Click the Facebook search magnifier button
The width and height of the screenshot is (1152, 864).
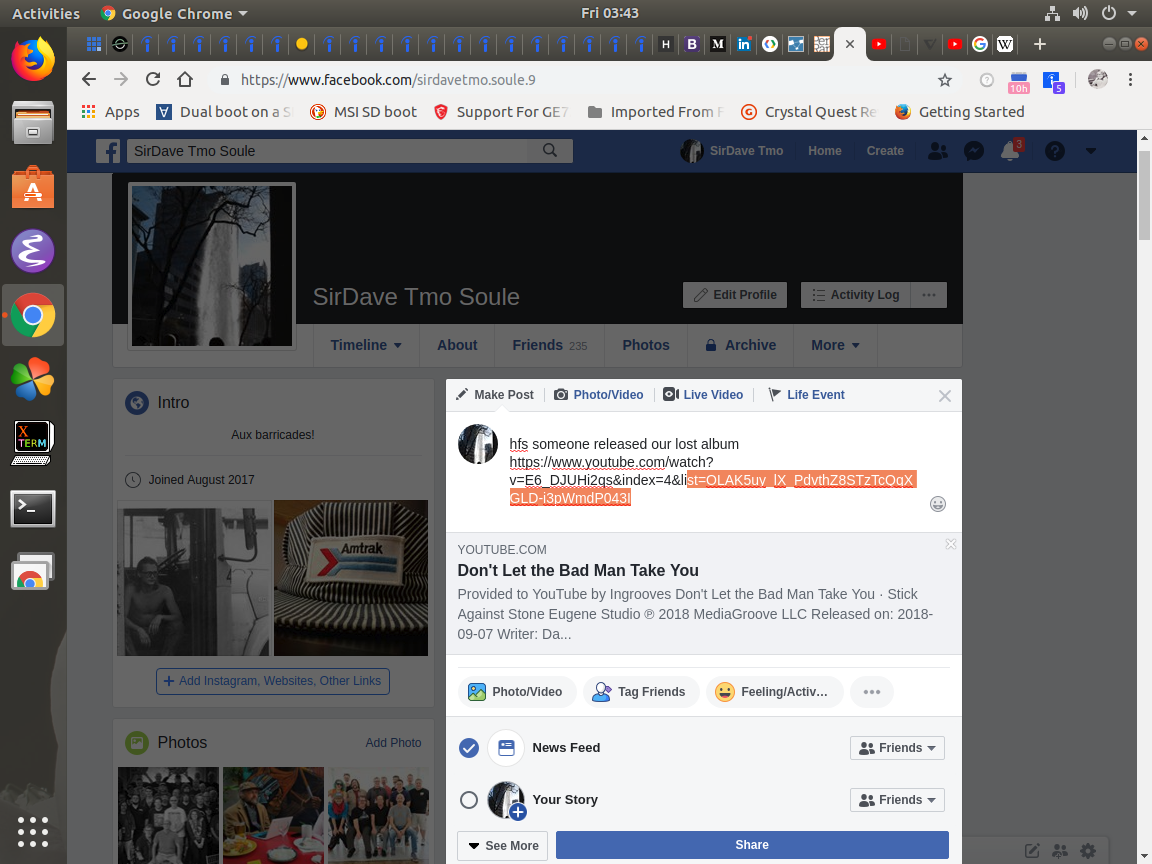click(549, 151)
